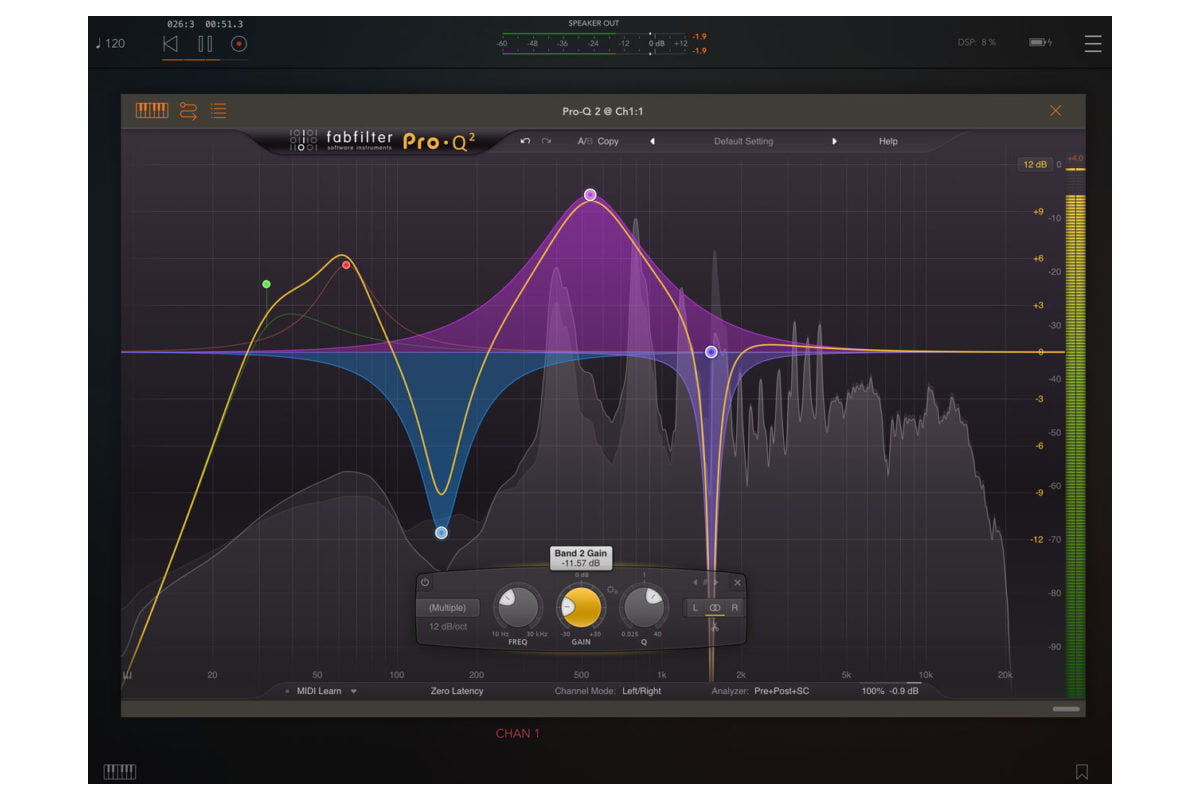Viewport: 1200px width, 800px height.
Task: Select the red EQ band node
Action: (346, 265)
